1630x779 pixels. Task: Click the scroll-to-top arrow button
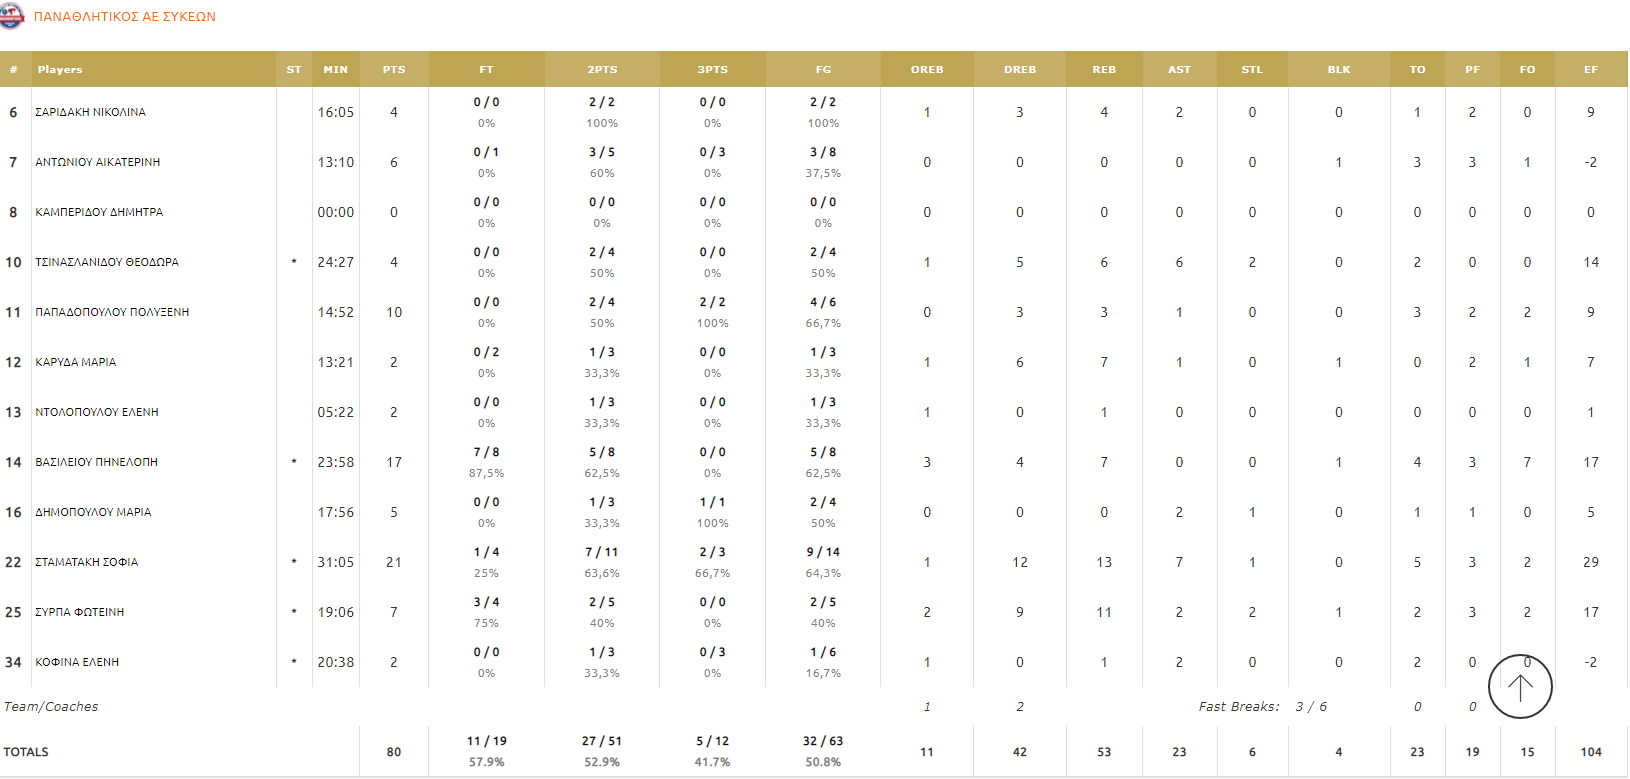tap(1520, 687)
